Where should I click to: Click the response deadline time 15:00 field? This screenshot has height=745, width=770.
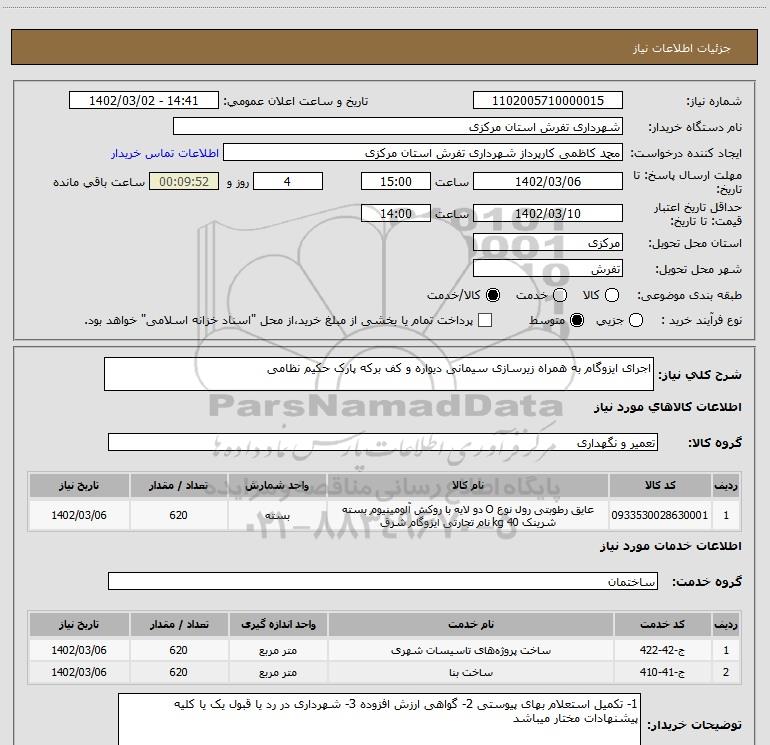click(396, 182)
